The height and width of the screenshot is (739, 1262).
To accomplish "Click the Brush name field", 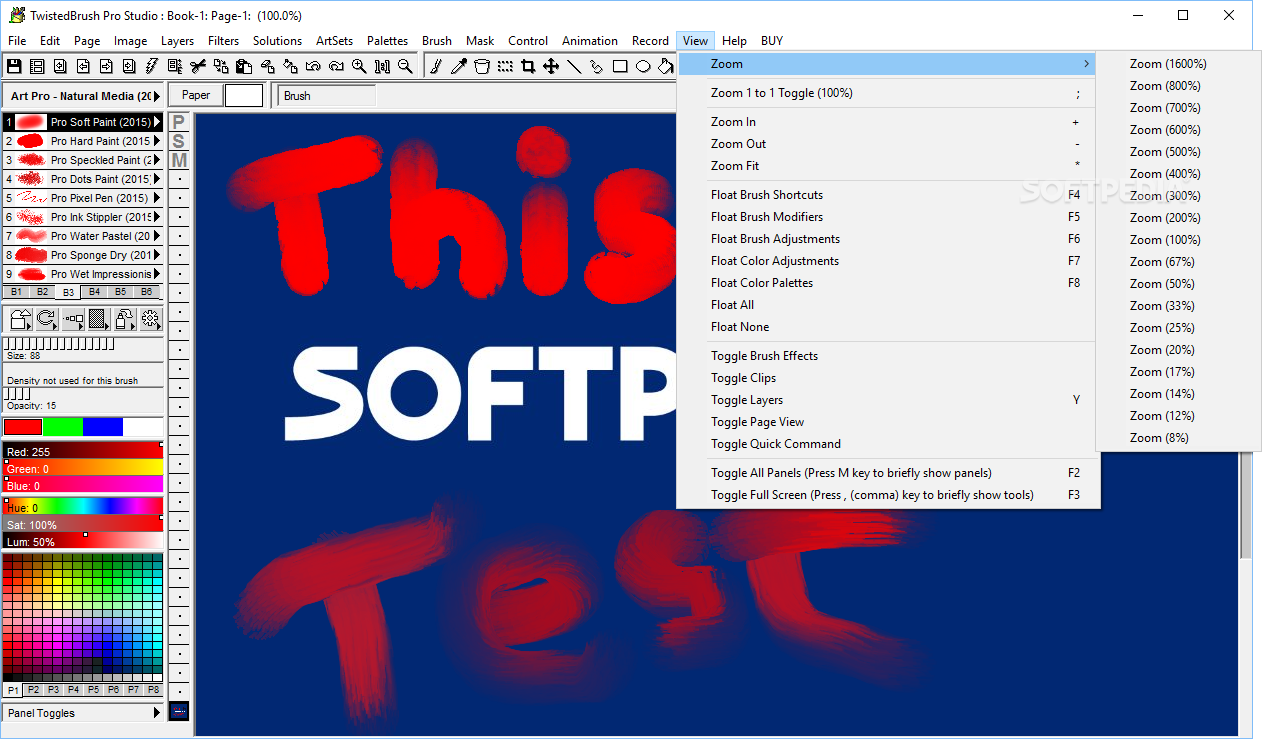I will [x=328, y=96].
